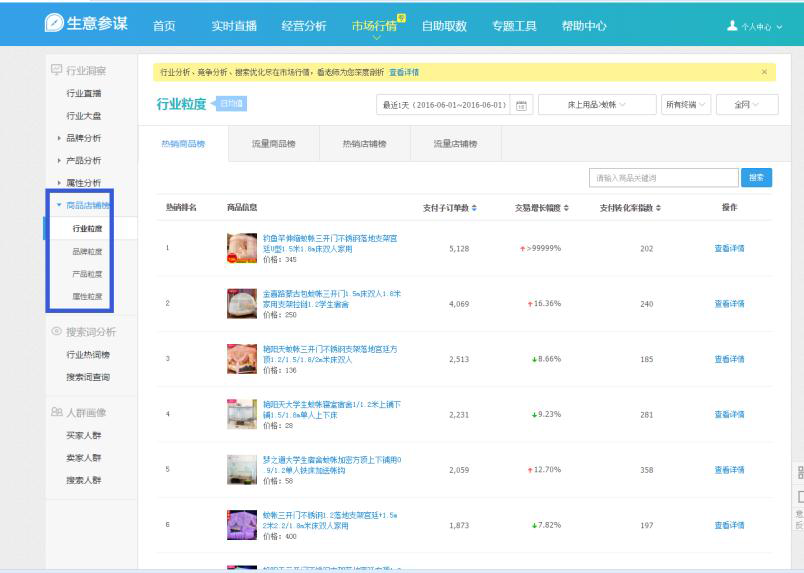This screenshot has width=804, height=573.
Task: Close the yellow notification banner
Action: click(x=764, y=72)
